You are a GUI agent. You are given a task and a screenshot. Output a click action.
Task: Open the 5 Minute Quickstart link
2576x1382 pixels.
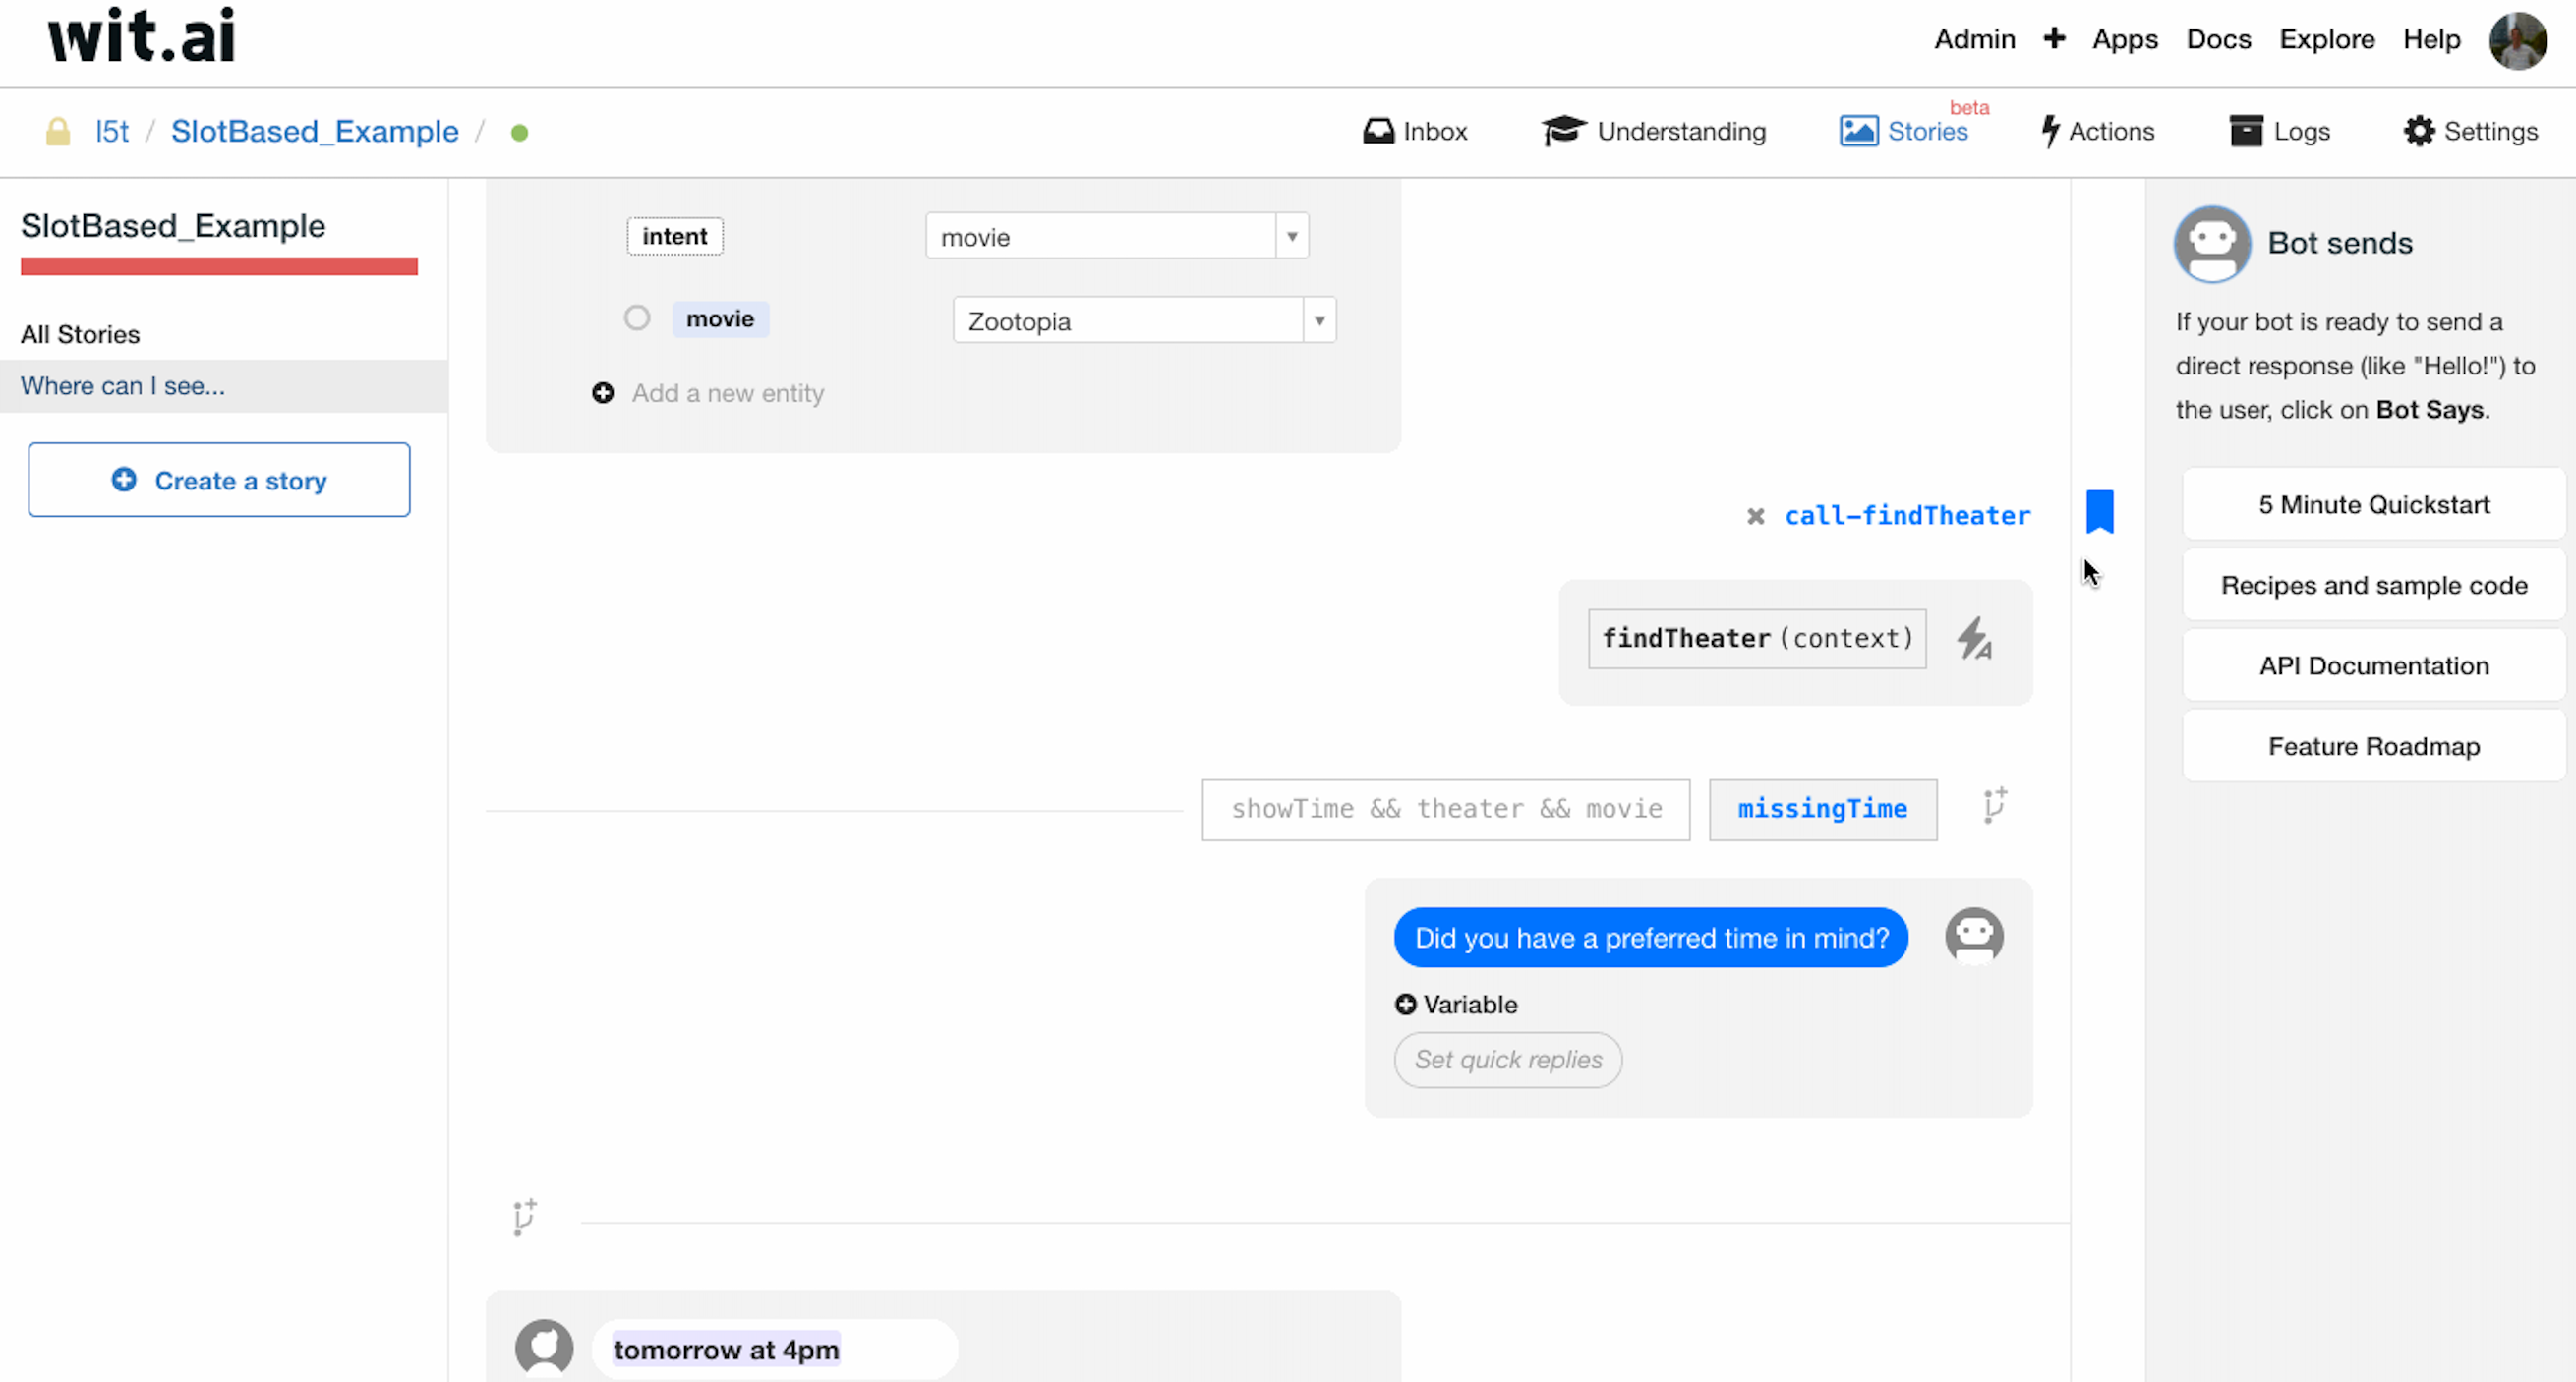(2373, 504)
